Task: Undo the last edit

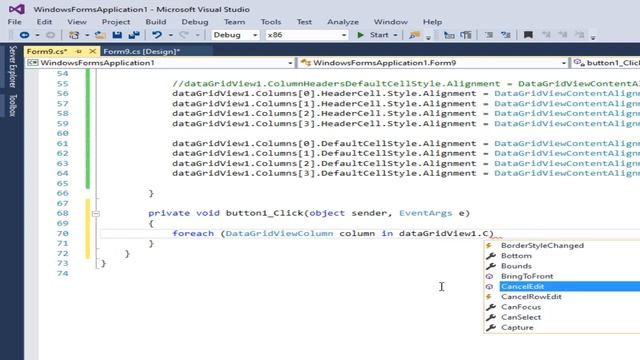Action: tap(157, 35)
